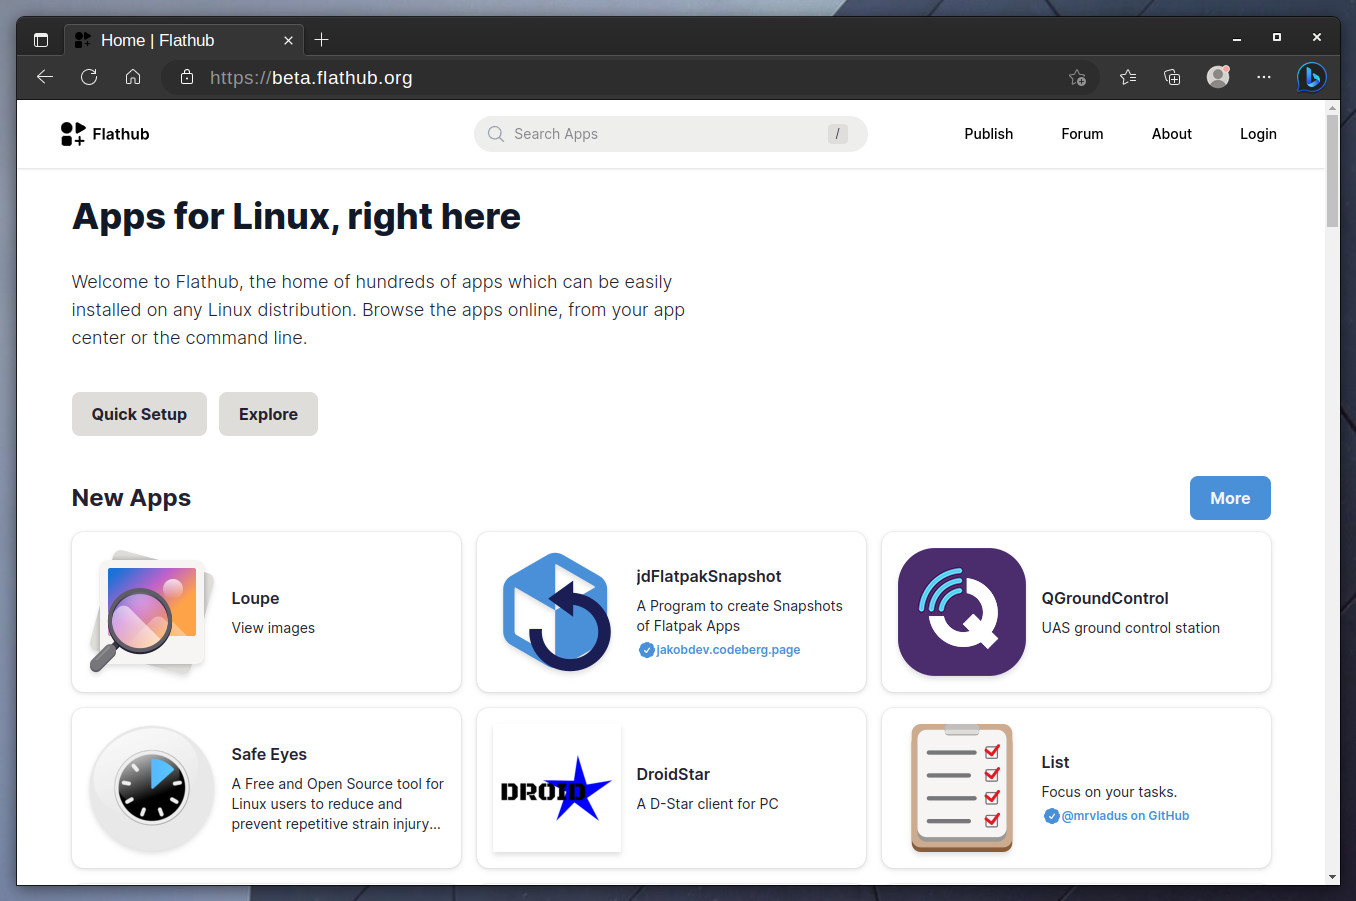Open the favorites list icon
Screen dimensions: 1356x901
click(1128, 77)
